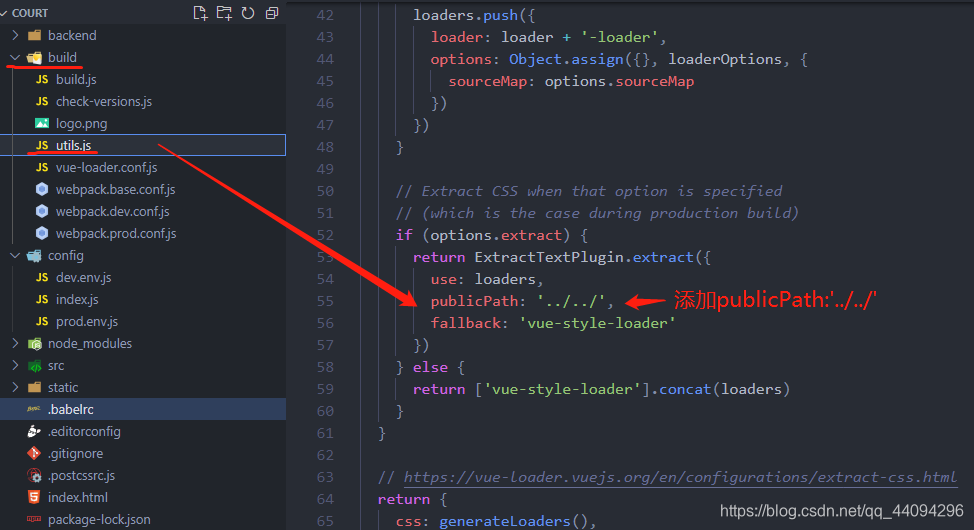Click the node_modules folder icon

point(35,344)
